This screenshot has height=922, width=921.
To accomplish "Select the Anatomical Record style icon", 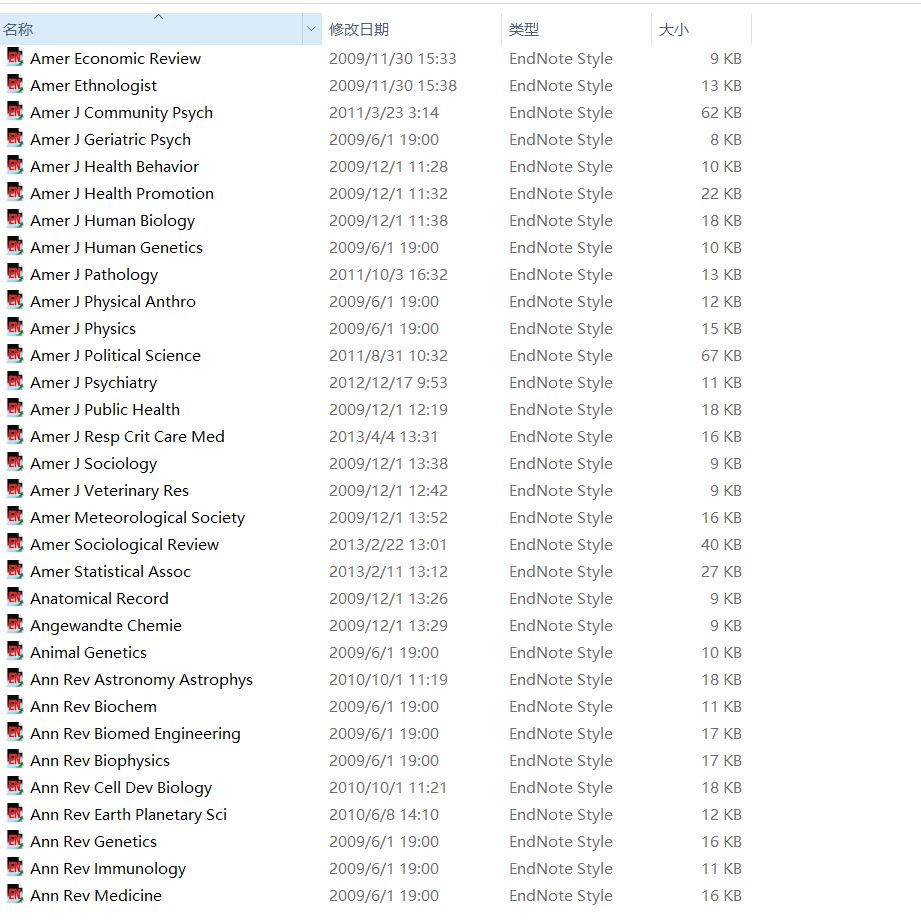I will click(15, 598).
